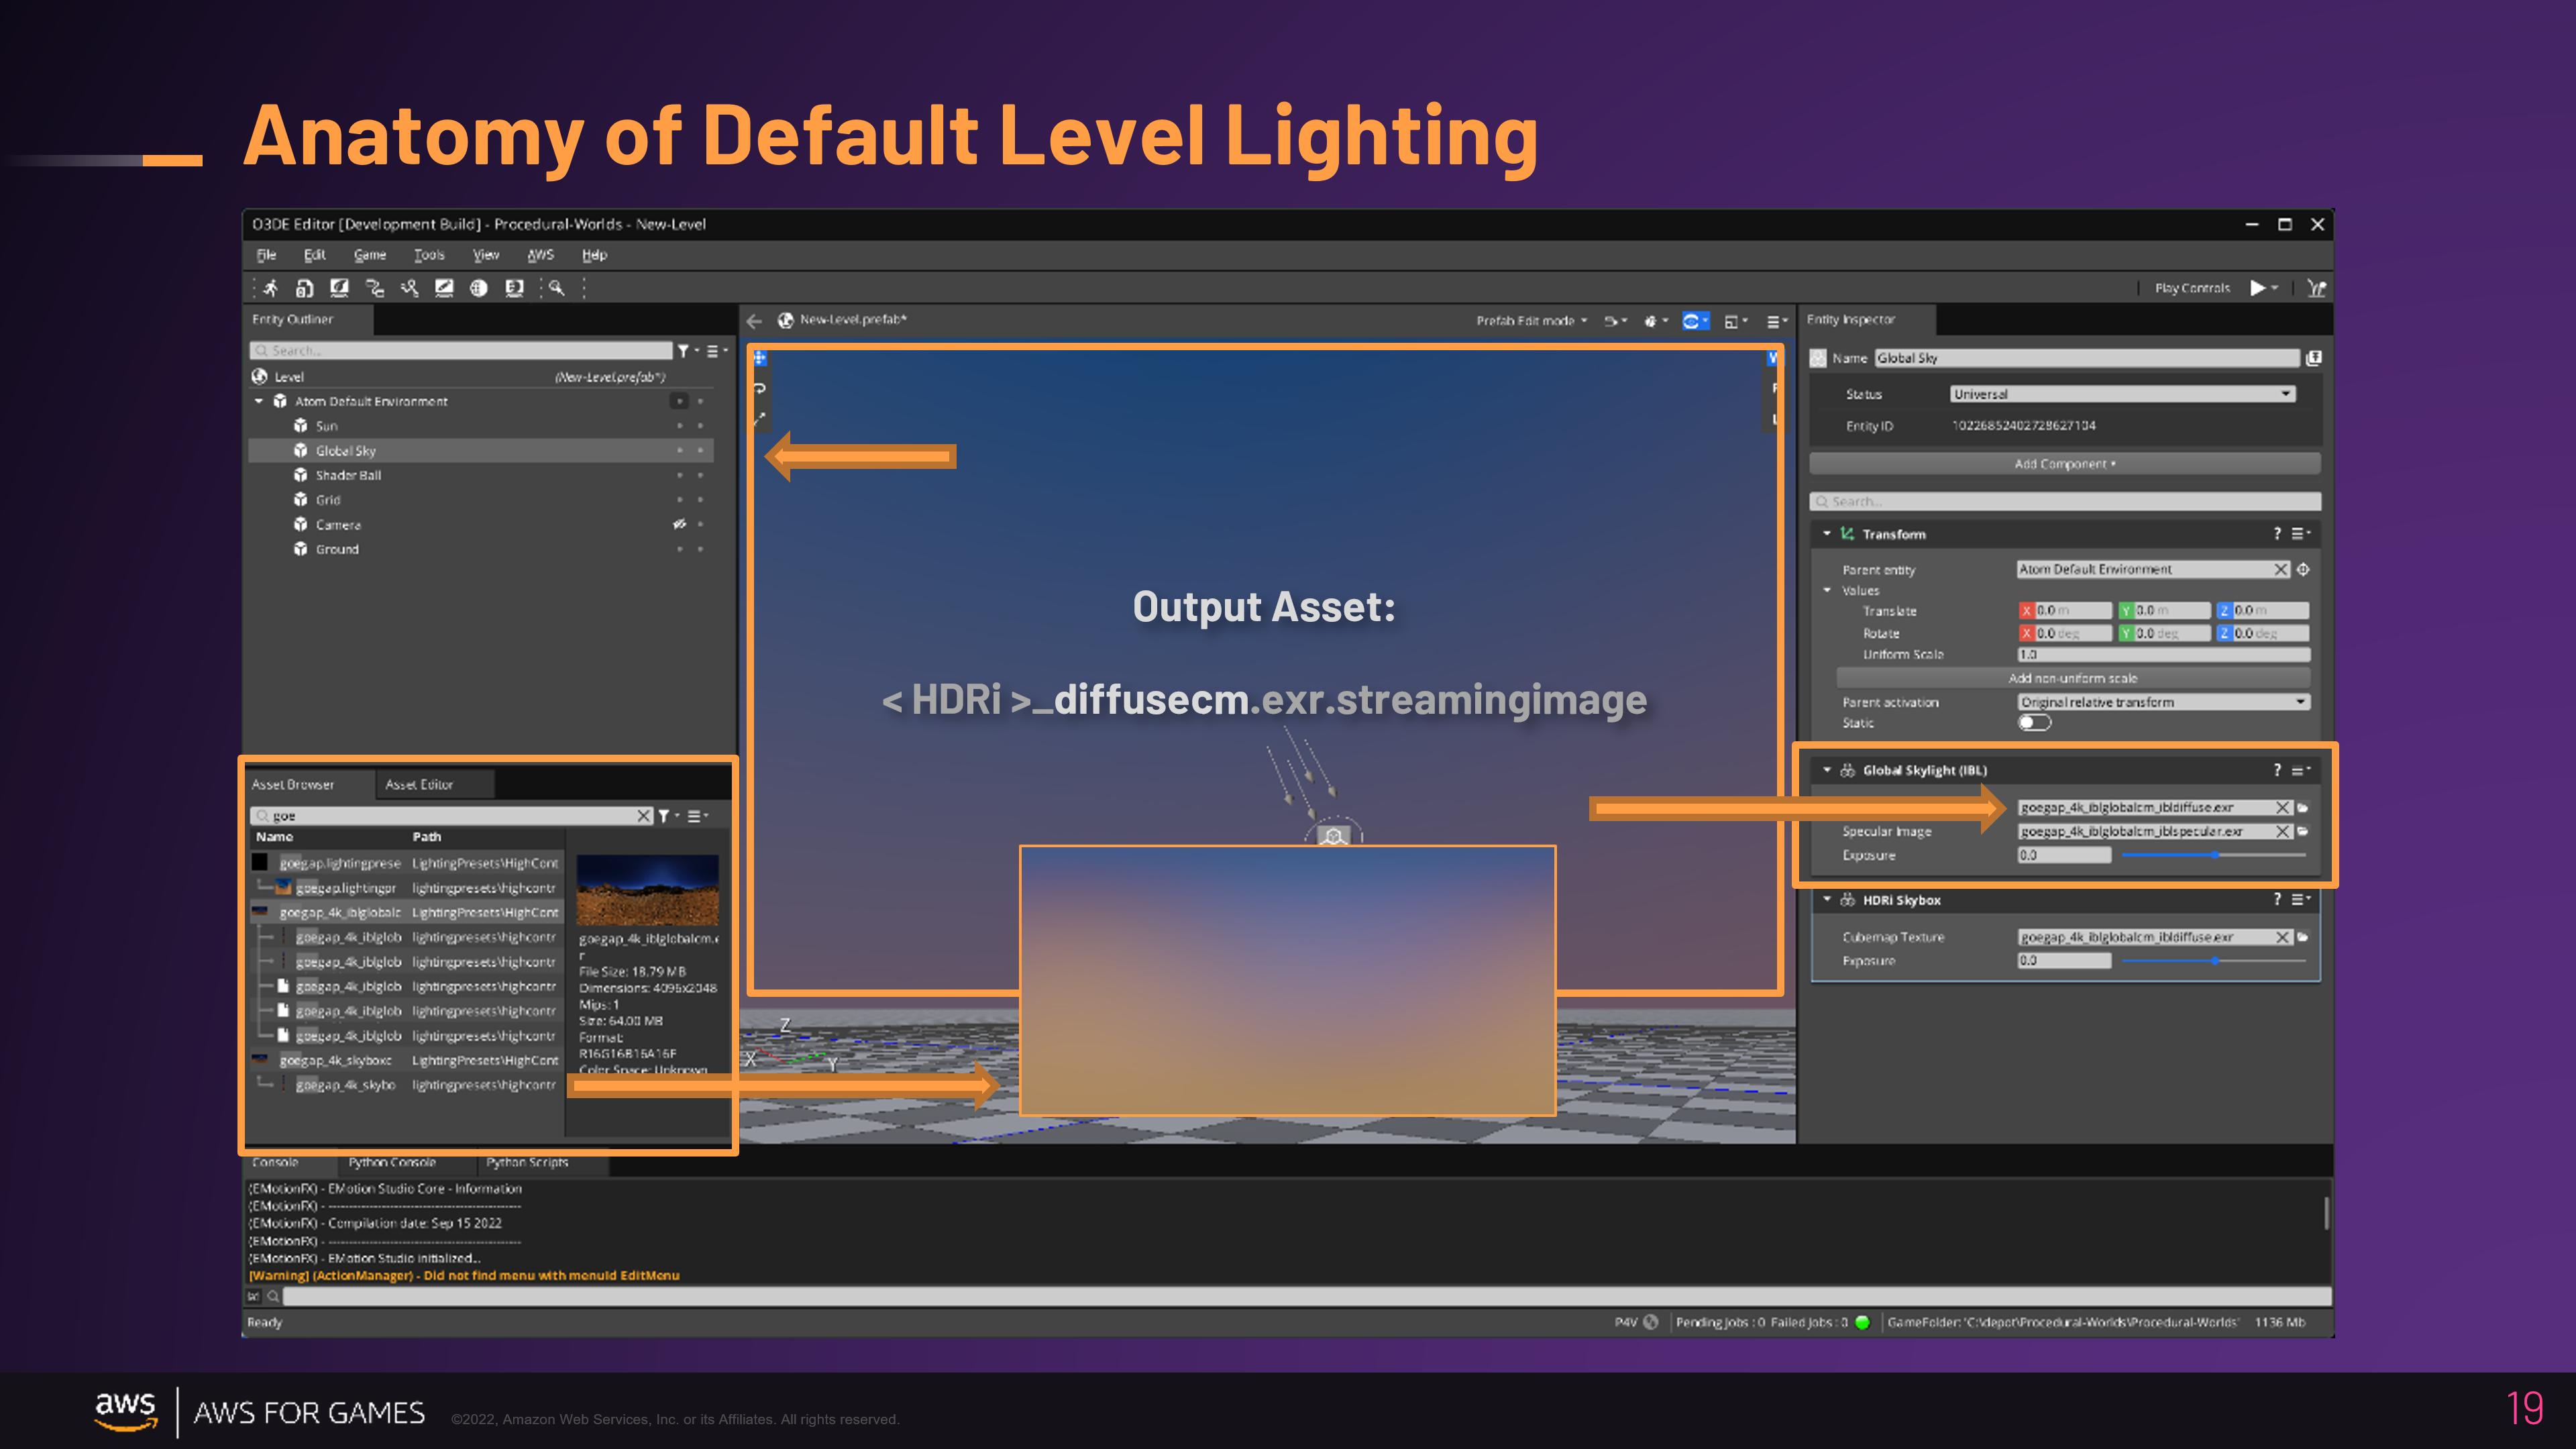Select the scale manipulator icon in viewport
The height and width of the screenshot is (1449, 2576).
[x=760, y=418]
